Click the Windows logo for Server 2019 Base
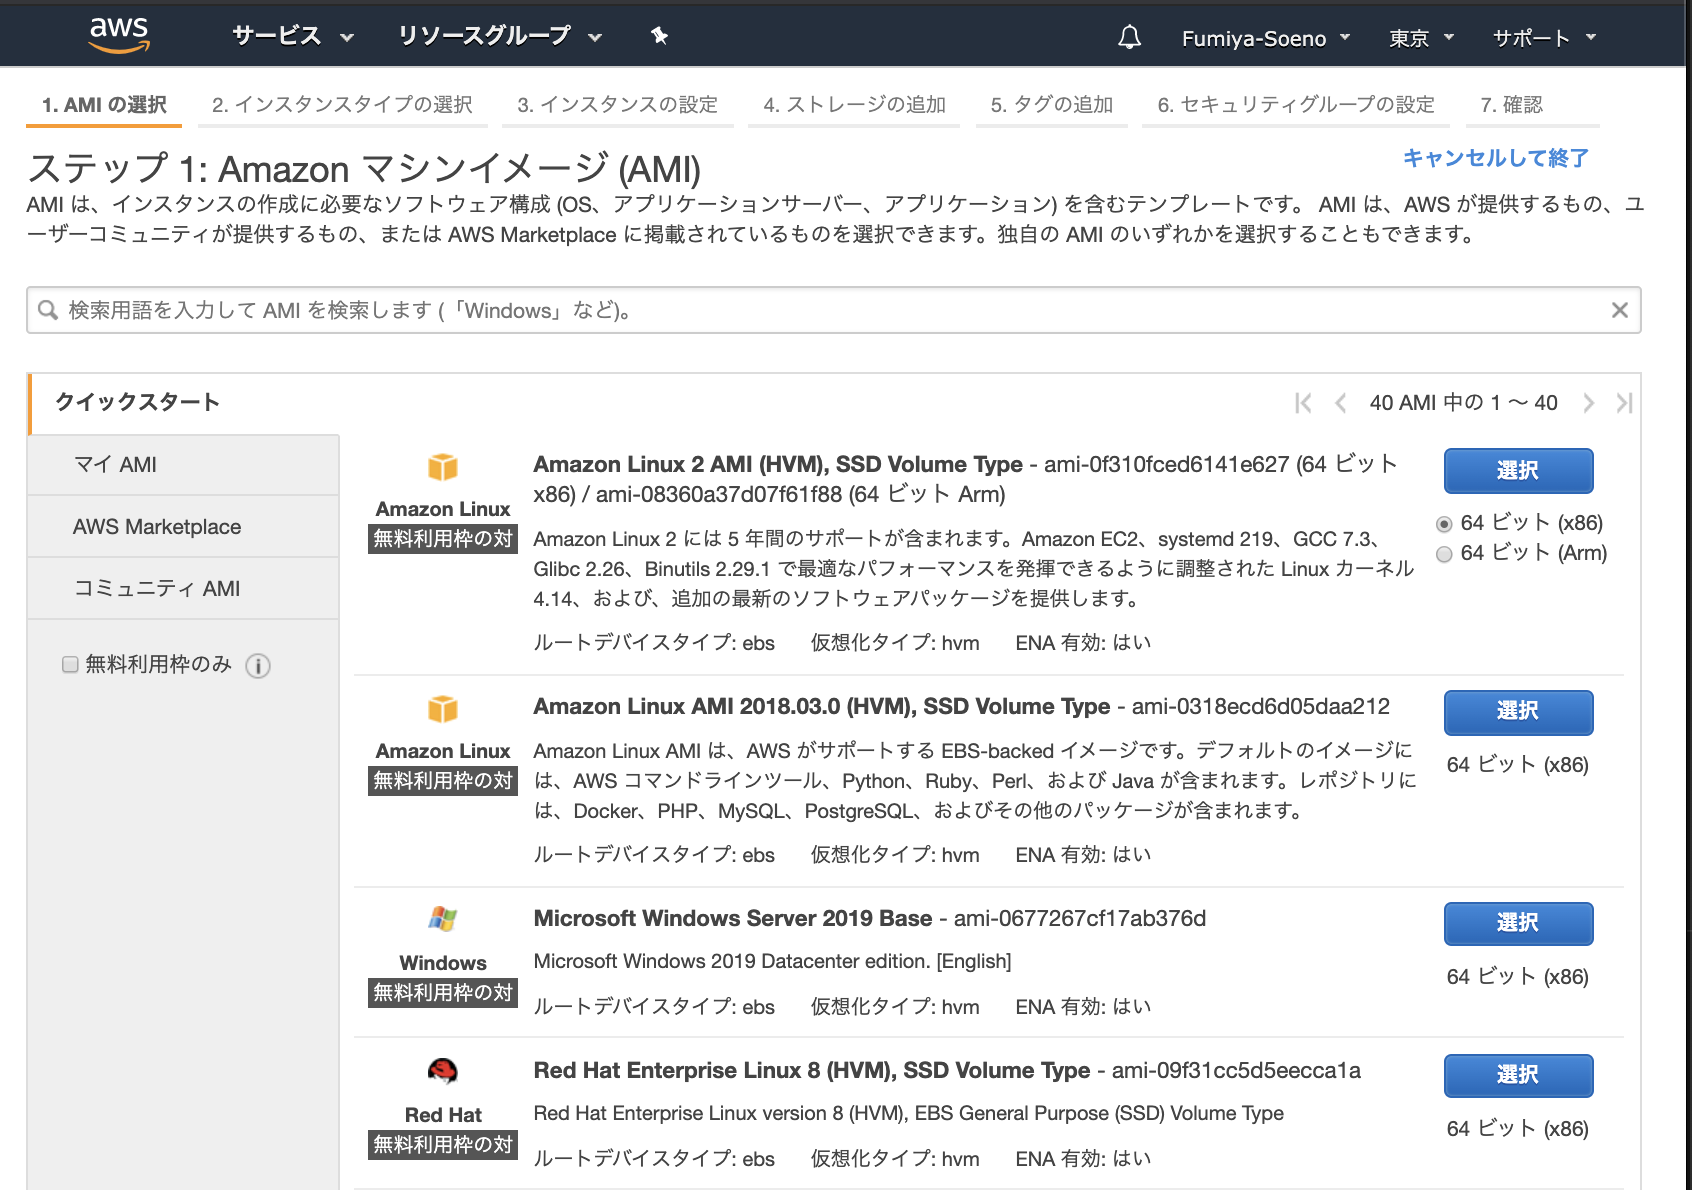The width and height of the screenshot is (1692, 1190). pyautogui.click(x=443, y=919)
